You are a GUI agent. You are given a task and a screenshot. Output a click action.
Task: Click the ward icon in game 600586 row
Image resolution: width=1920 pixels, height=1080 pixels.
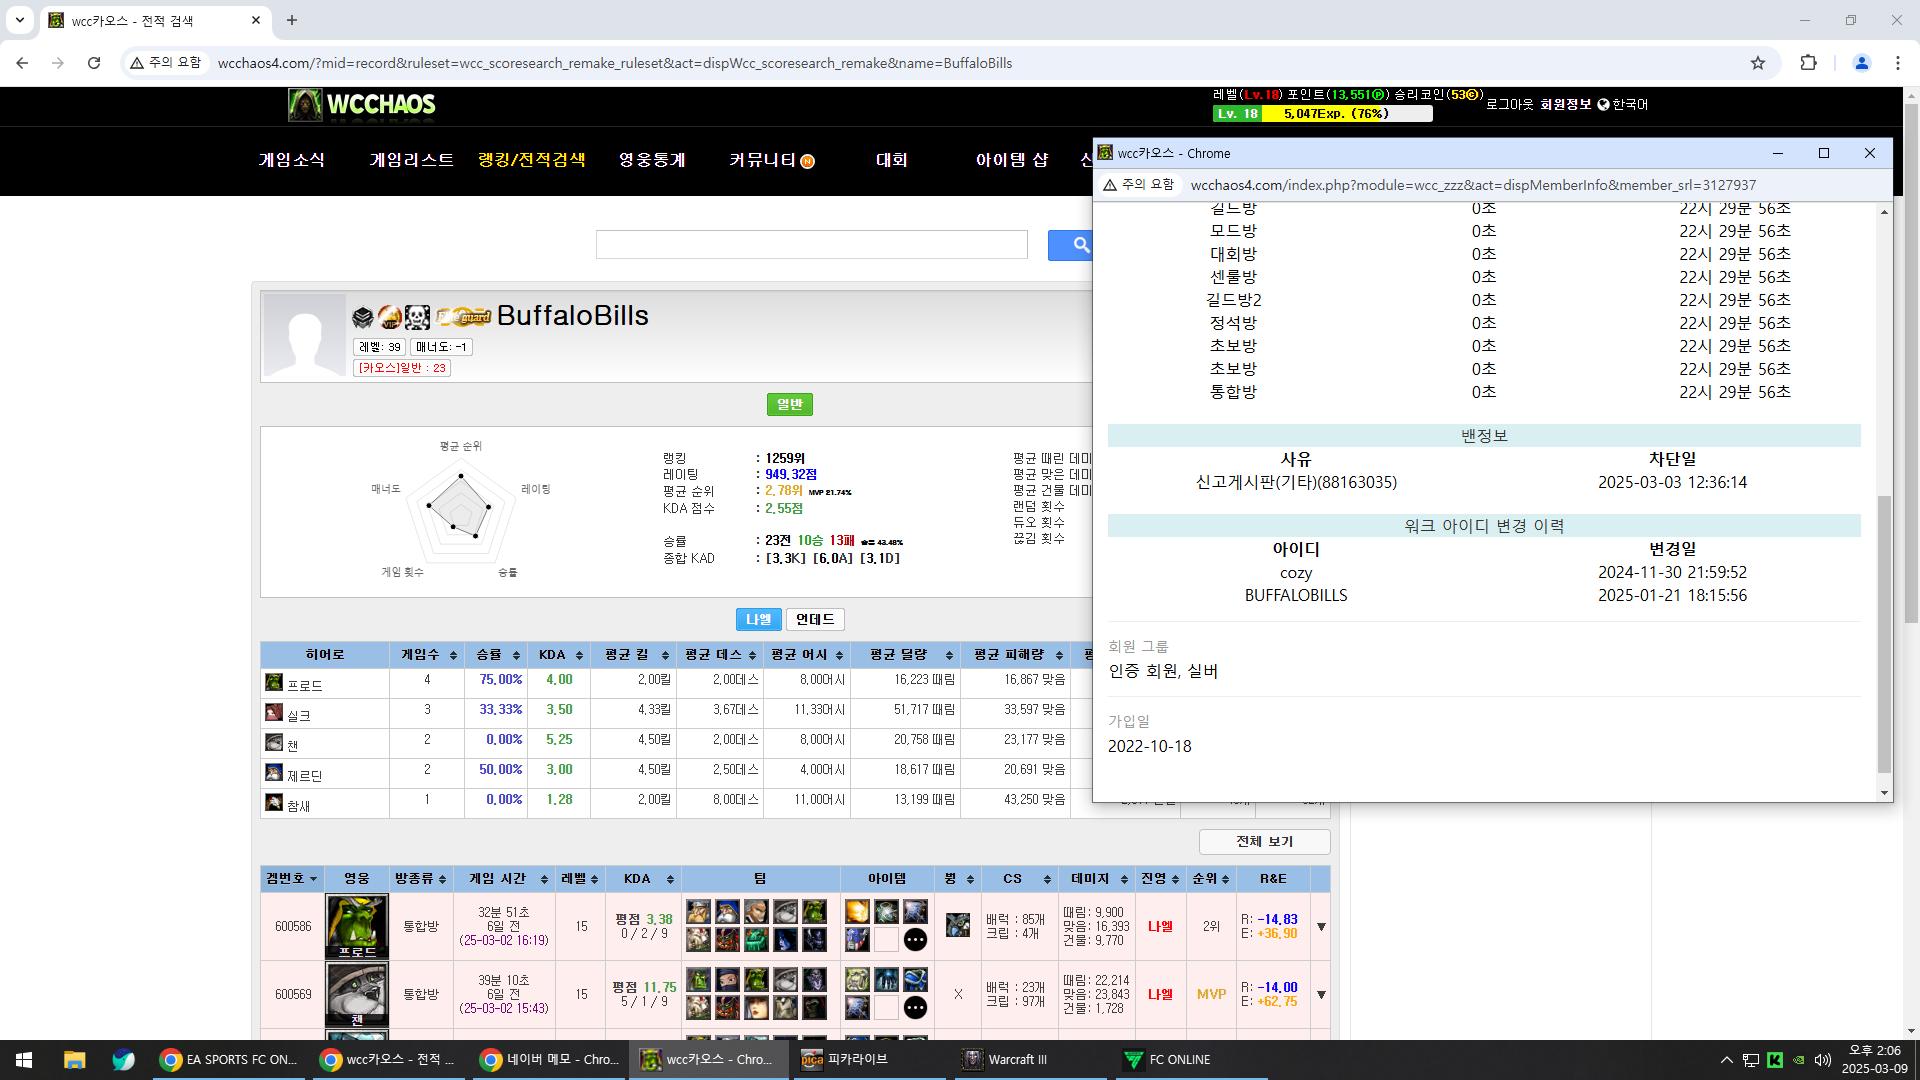(957, 926)
